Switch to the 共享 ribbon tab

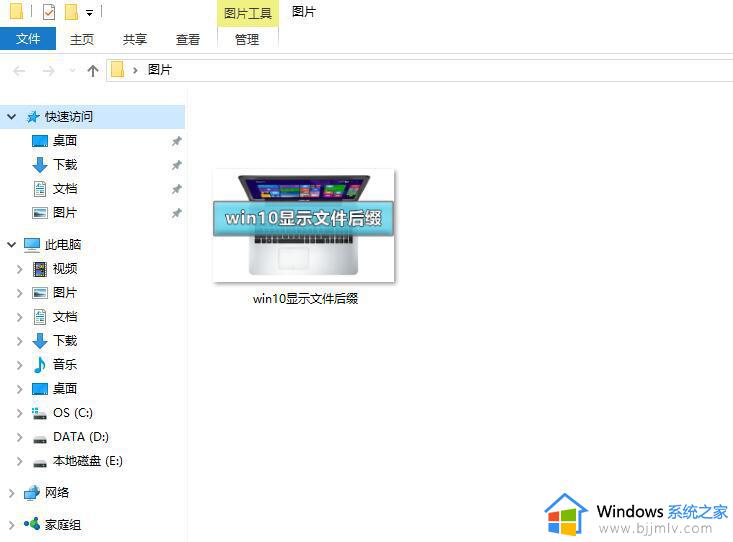pos(135,39)
